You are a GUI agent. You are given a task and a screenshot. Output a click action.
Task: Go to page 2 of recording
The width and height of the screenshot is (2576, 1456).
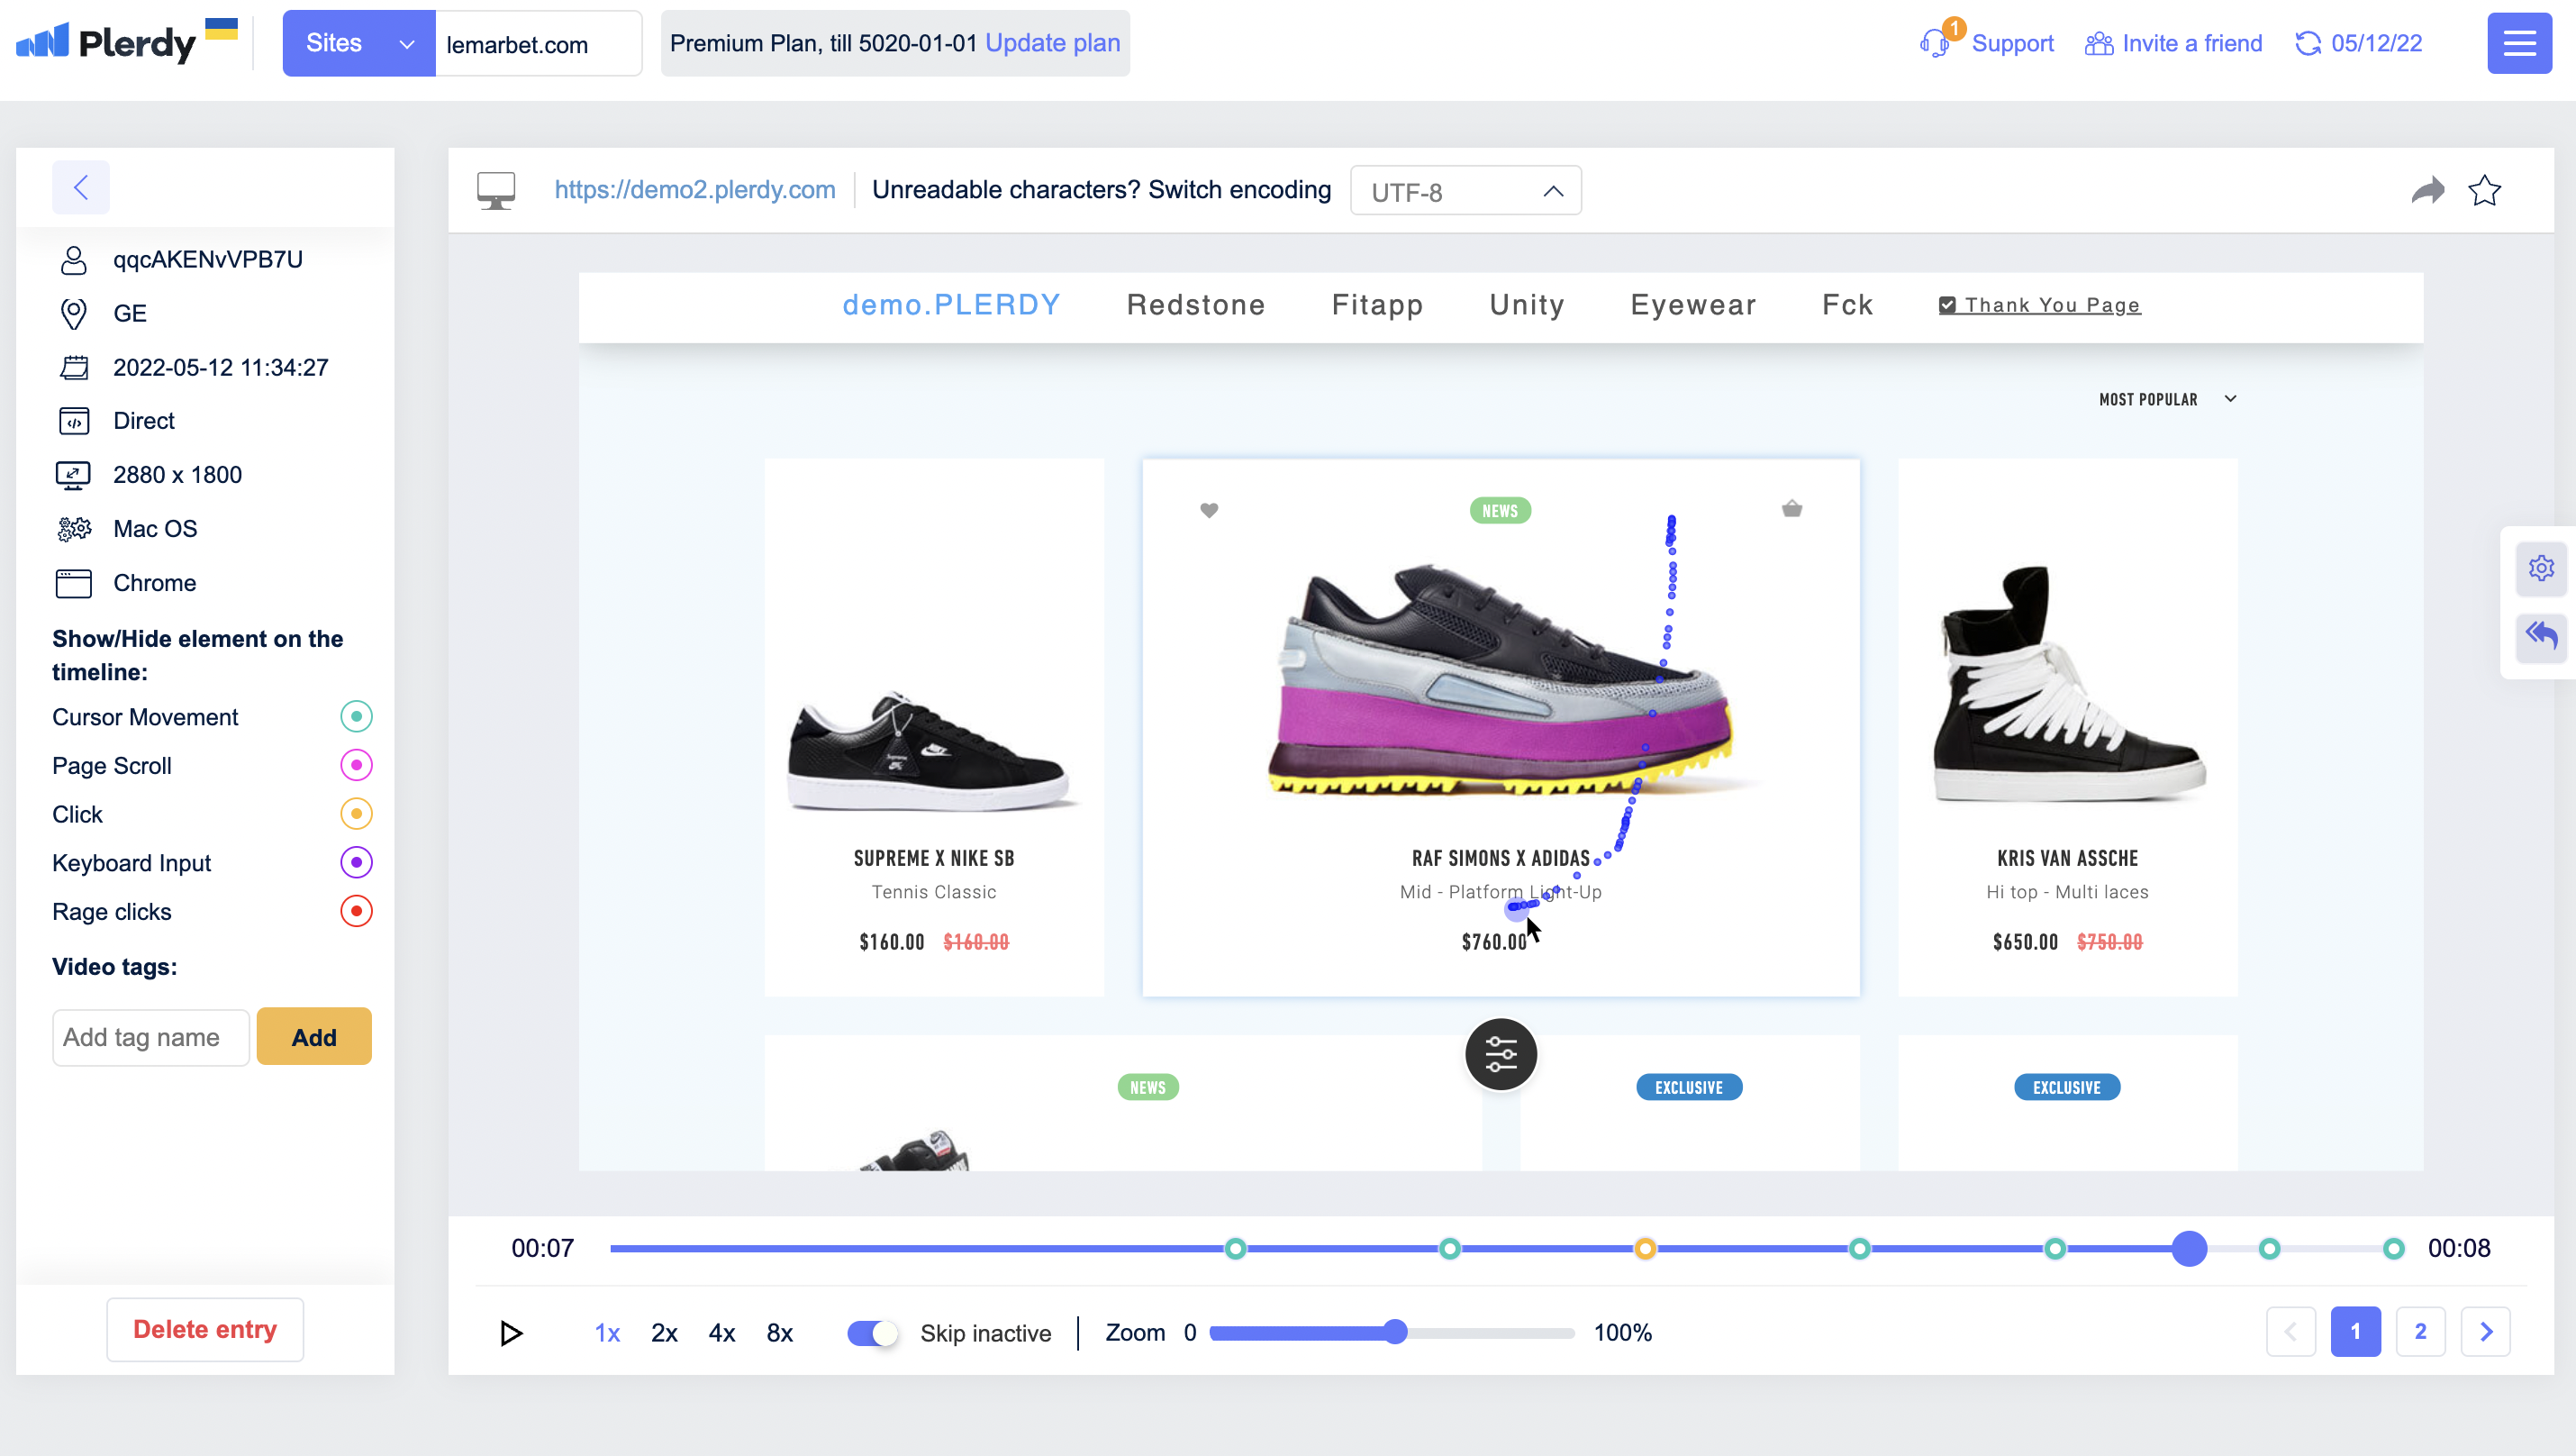pos(2420,1331)
